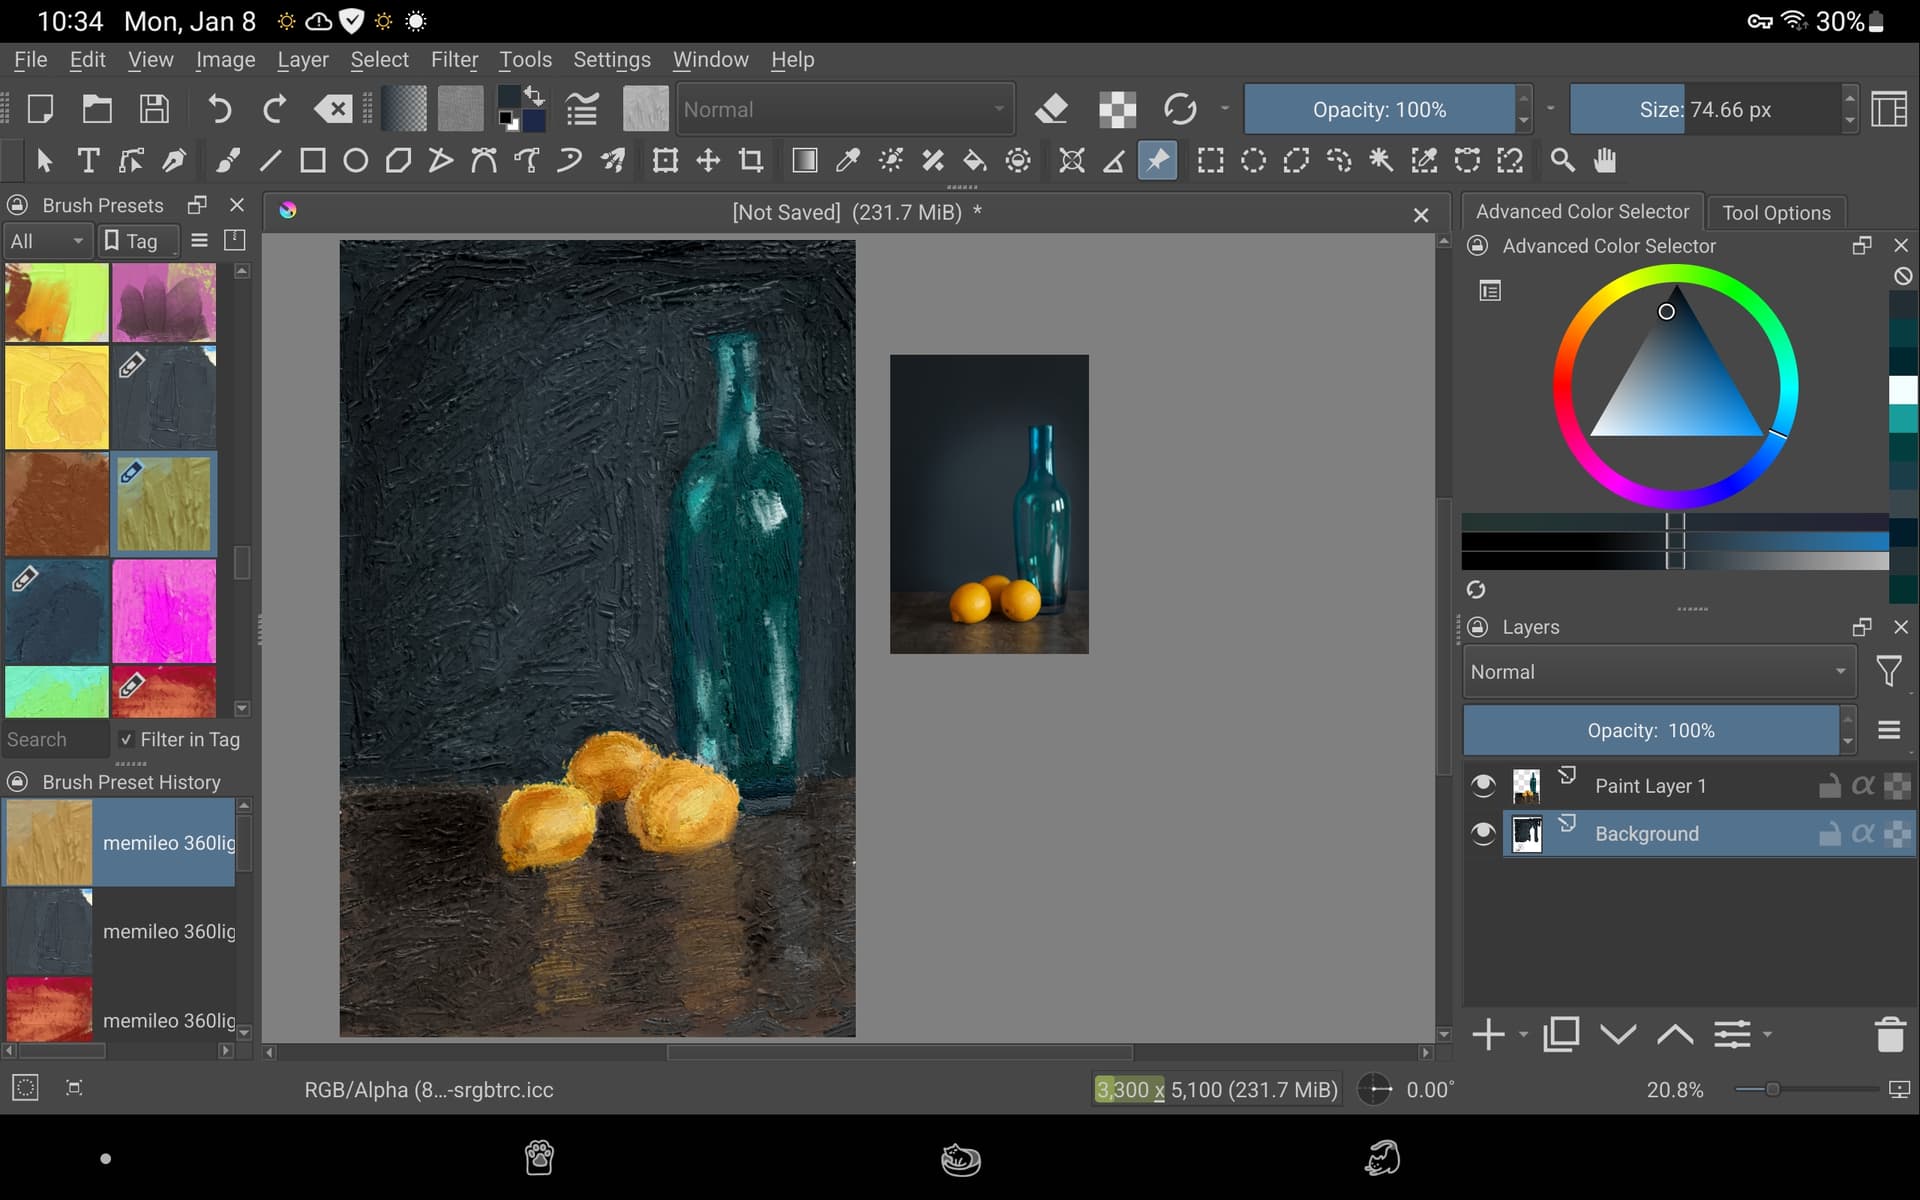Hide the Background layer
This screenshot has width=1920, height=1200.
1483,834
